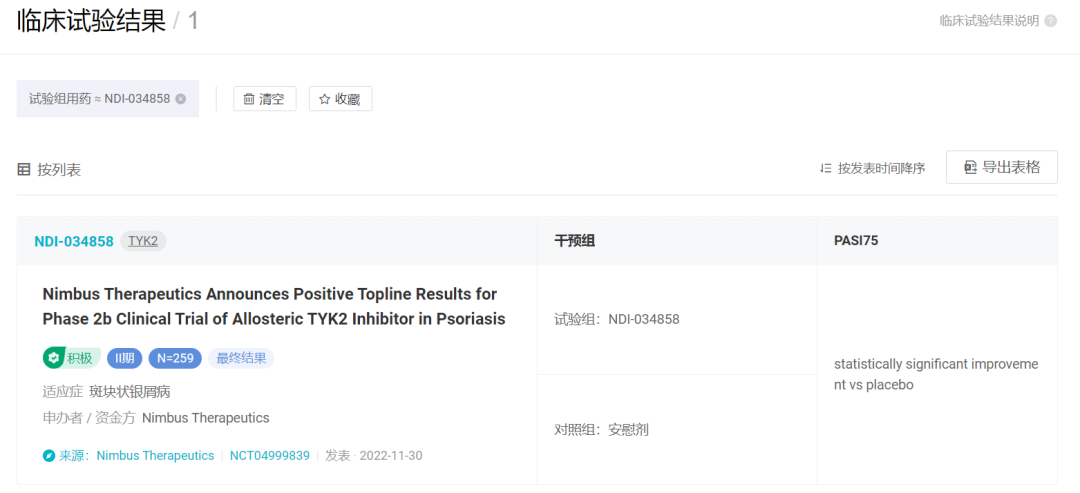Click the 清空 clear filters button
The height and width of the screenshot is (493, 1080).
[x=265, y=99]
